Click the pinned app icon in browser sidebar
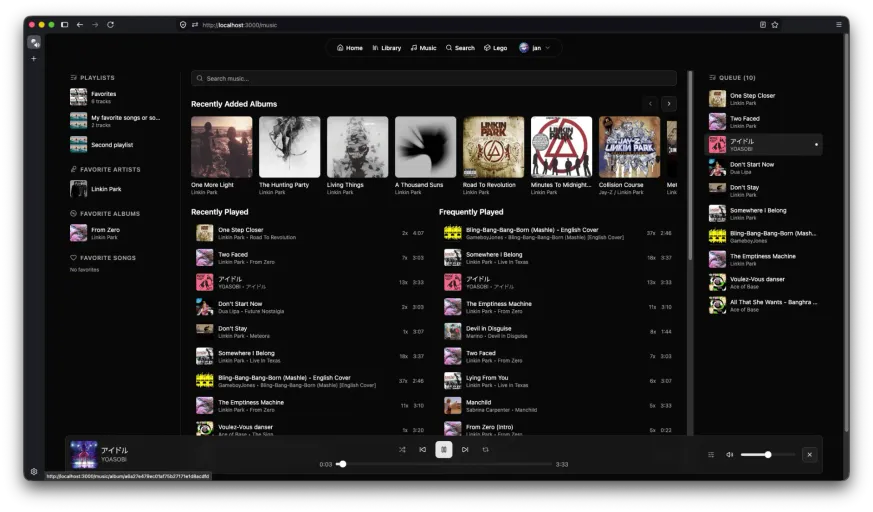 (35, 42)
